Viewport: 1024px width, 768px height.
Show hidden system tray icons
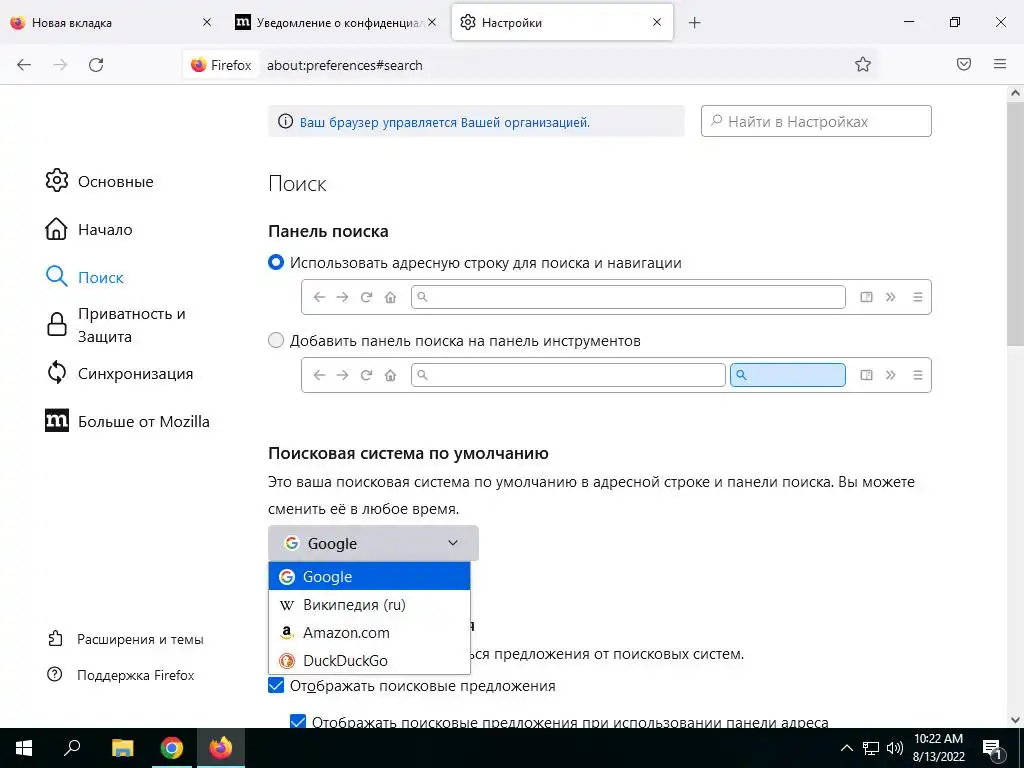click(x=846, y=748)
